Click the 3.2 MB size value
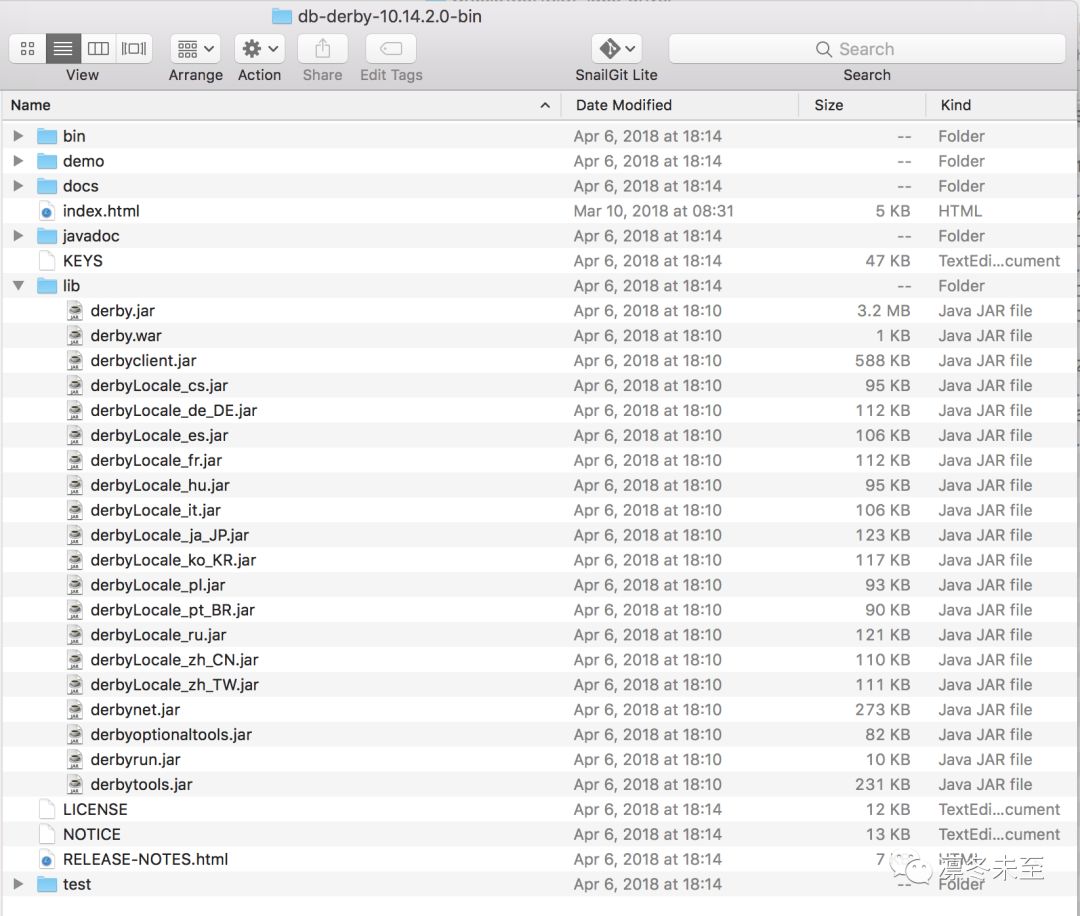 point(884,311)
